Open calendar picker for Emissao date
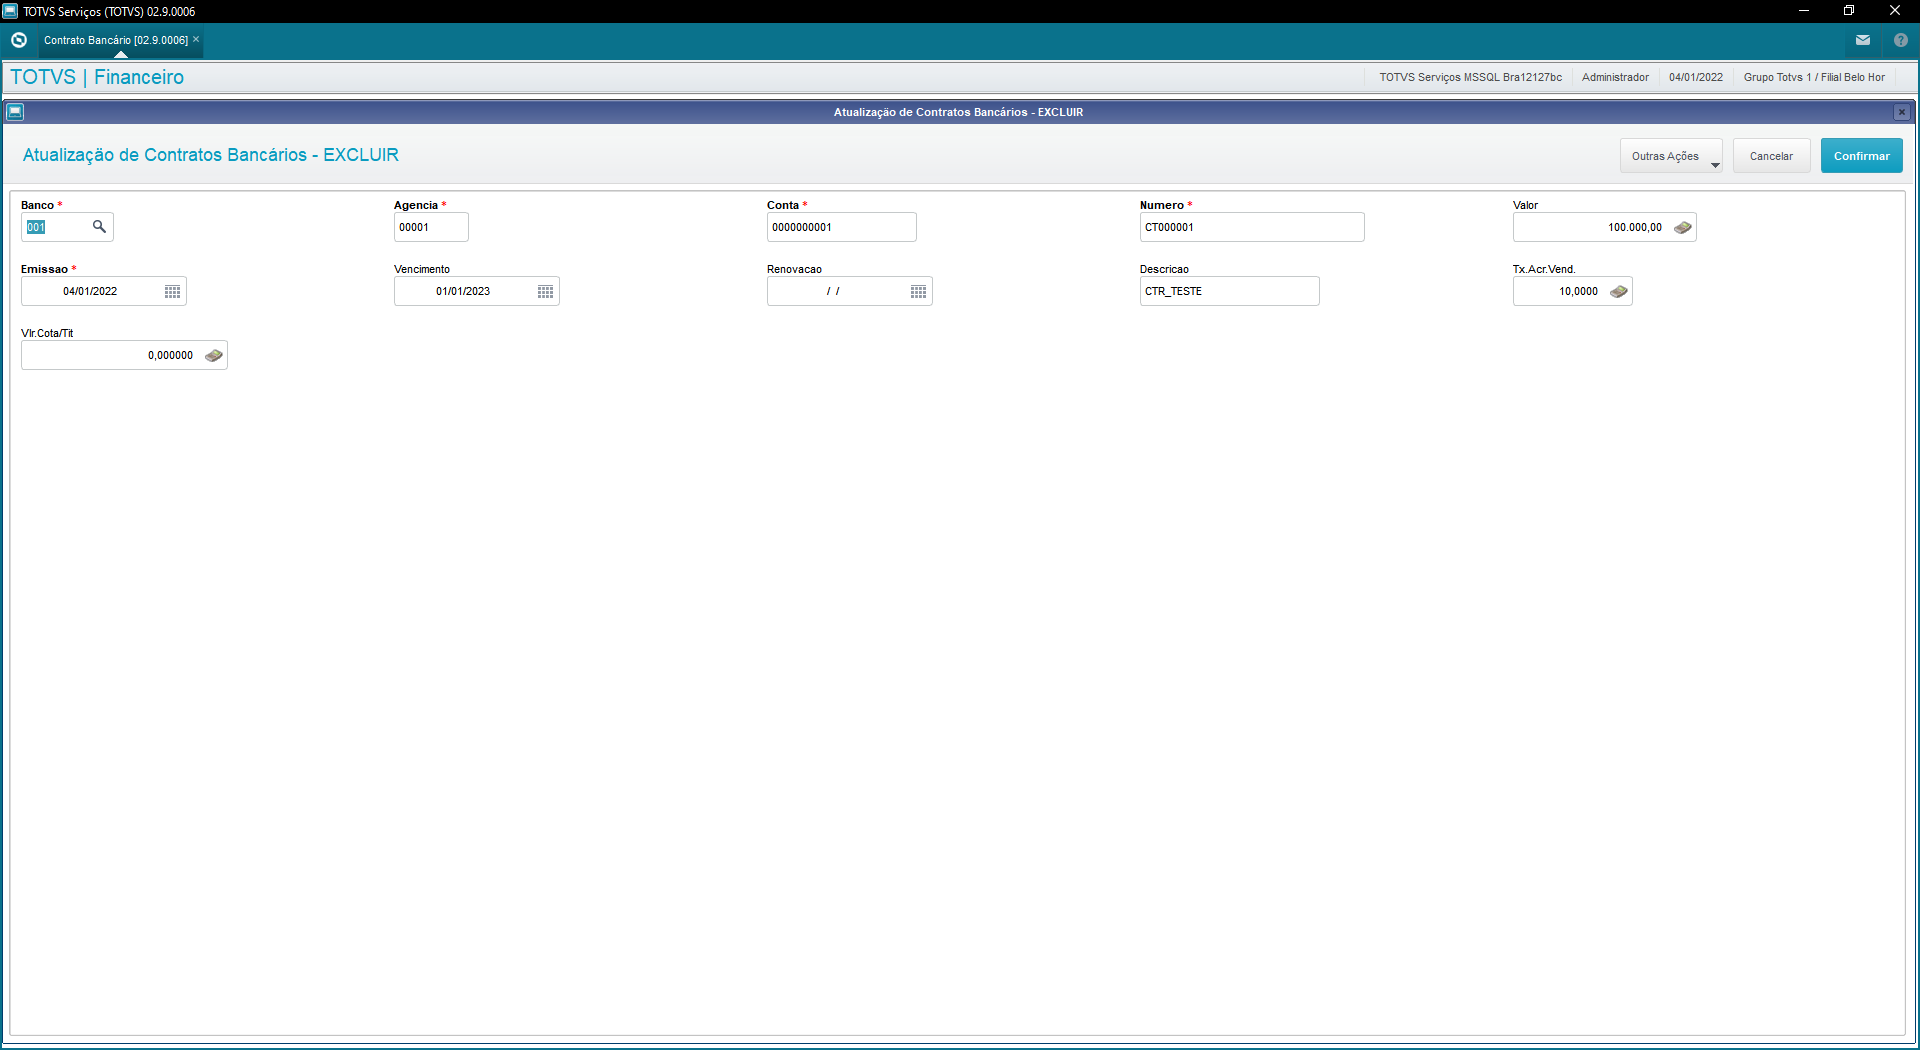The width and height of the screenshot is (1920, 1050). tap(172, 291)
